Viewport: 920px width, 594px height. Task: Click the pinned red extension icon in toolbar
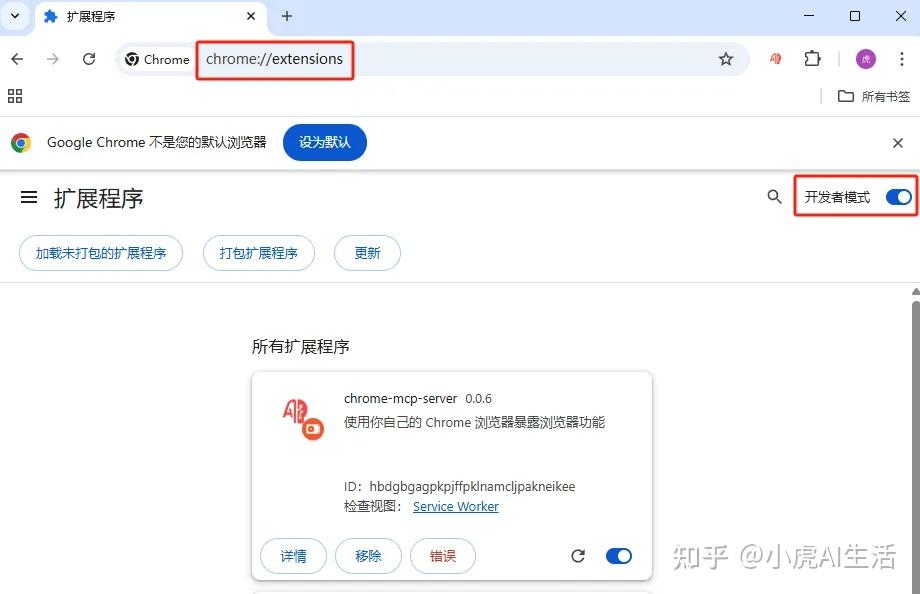(x=774, y=59)
